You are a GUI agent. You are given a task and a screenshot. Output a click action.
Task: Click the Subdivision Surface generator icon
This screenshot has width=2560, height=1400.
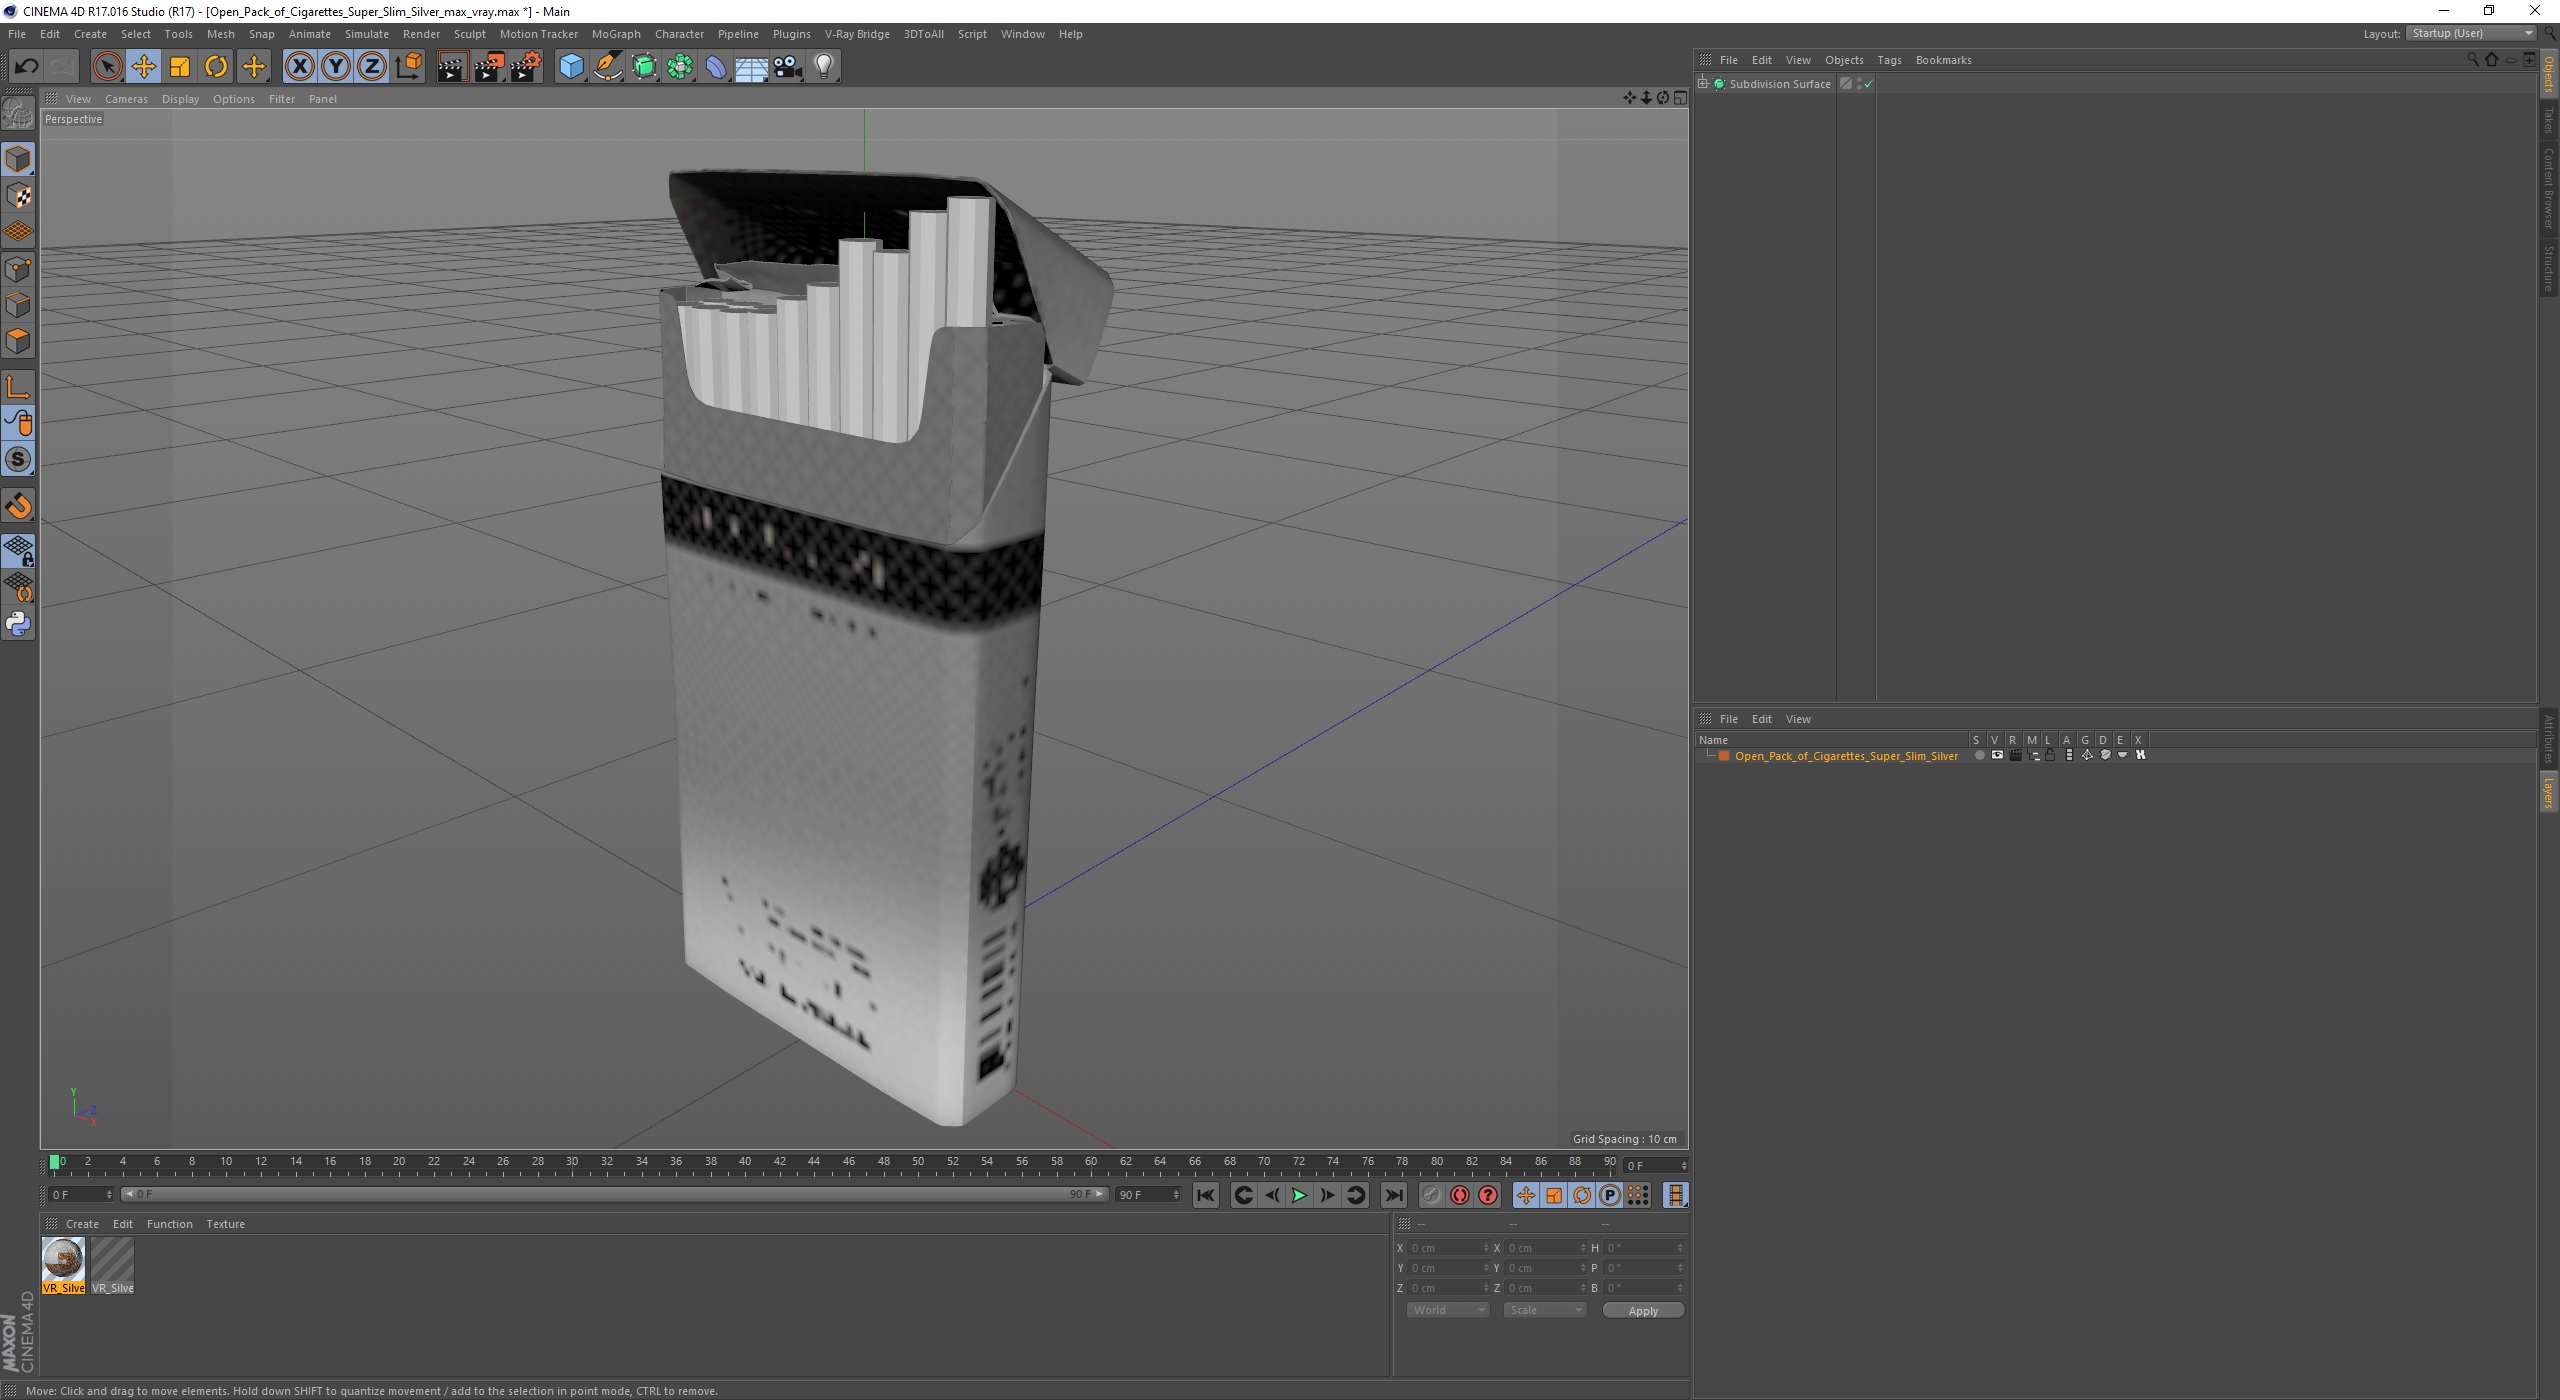pos(644,67)
